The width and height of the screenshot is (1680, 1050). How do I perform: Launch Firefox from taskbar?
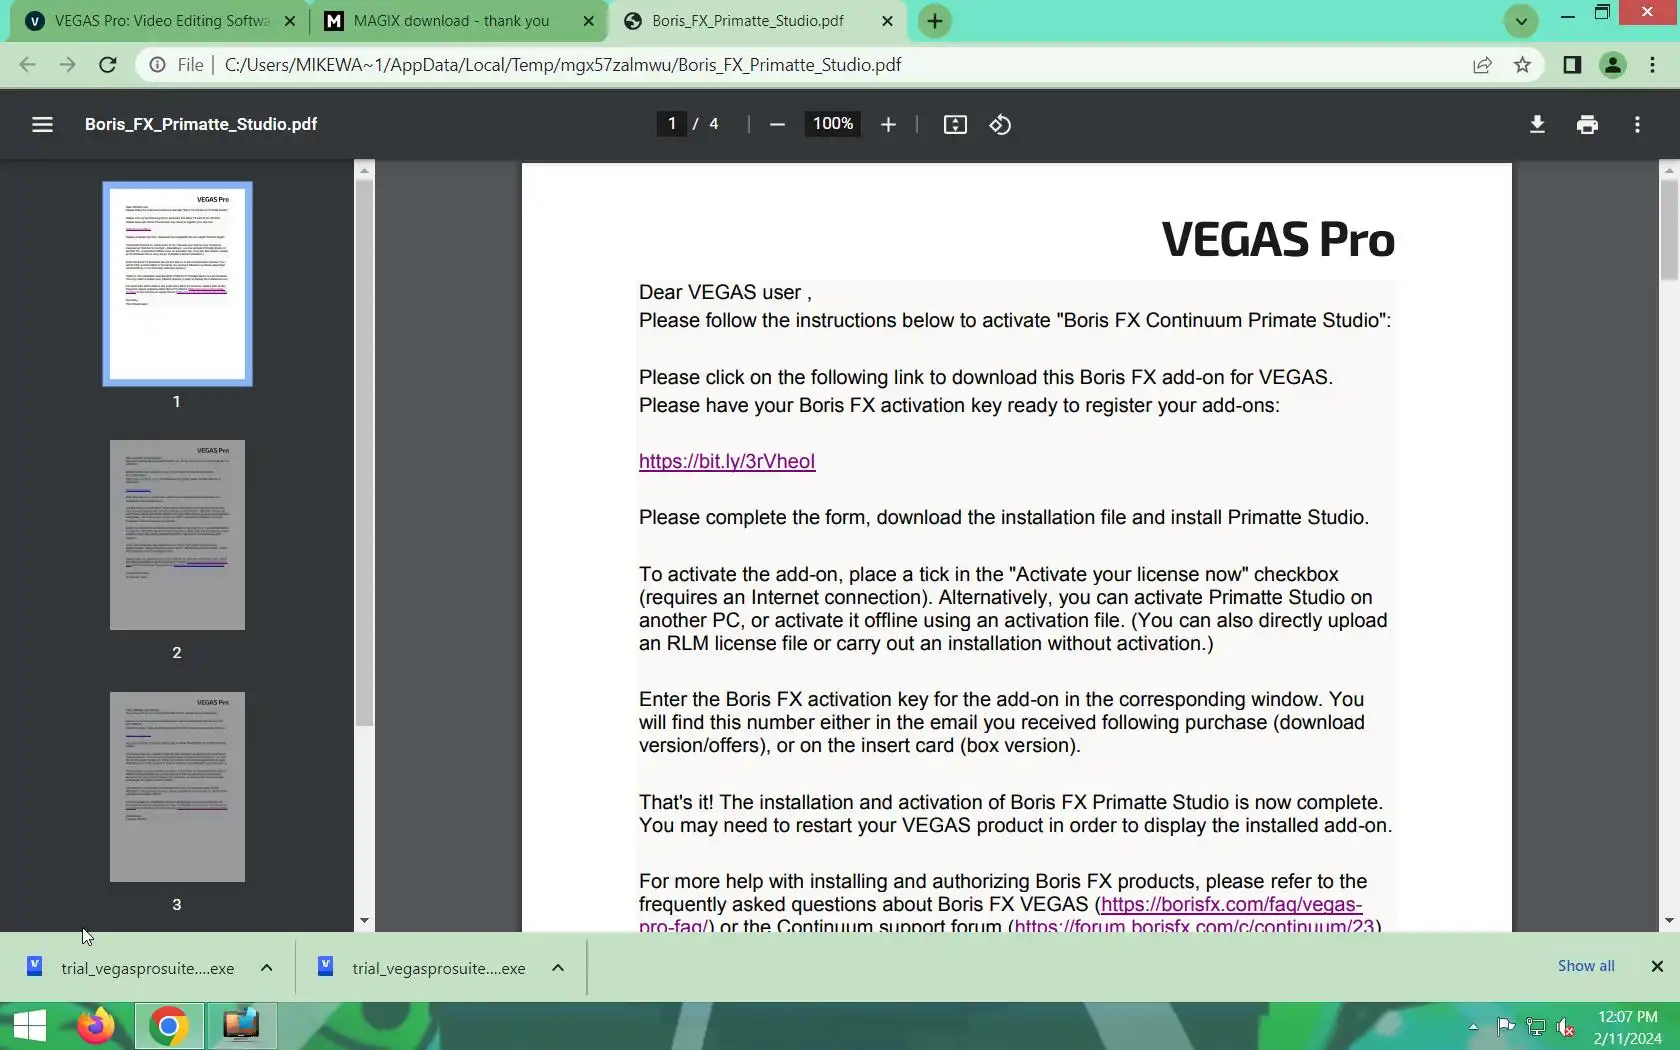coord(96,1026)
